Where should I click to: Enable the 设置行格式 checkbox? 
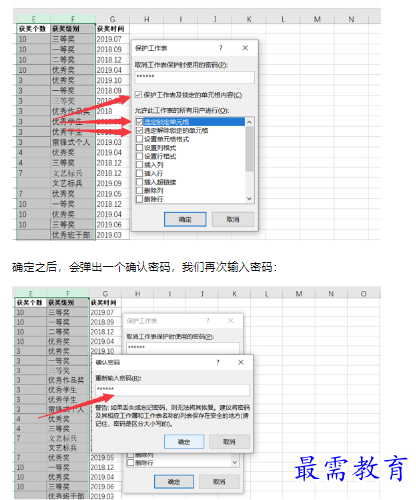click(139, 156)
